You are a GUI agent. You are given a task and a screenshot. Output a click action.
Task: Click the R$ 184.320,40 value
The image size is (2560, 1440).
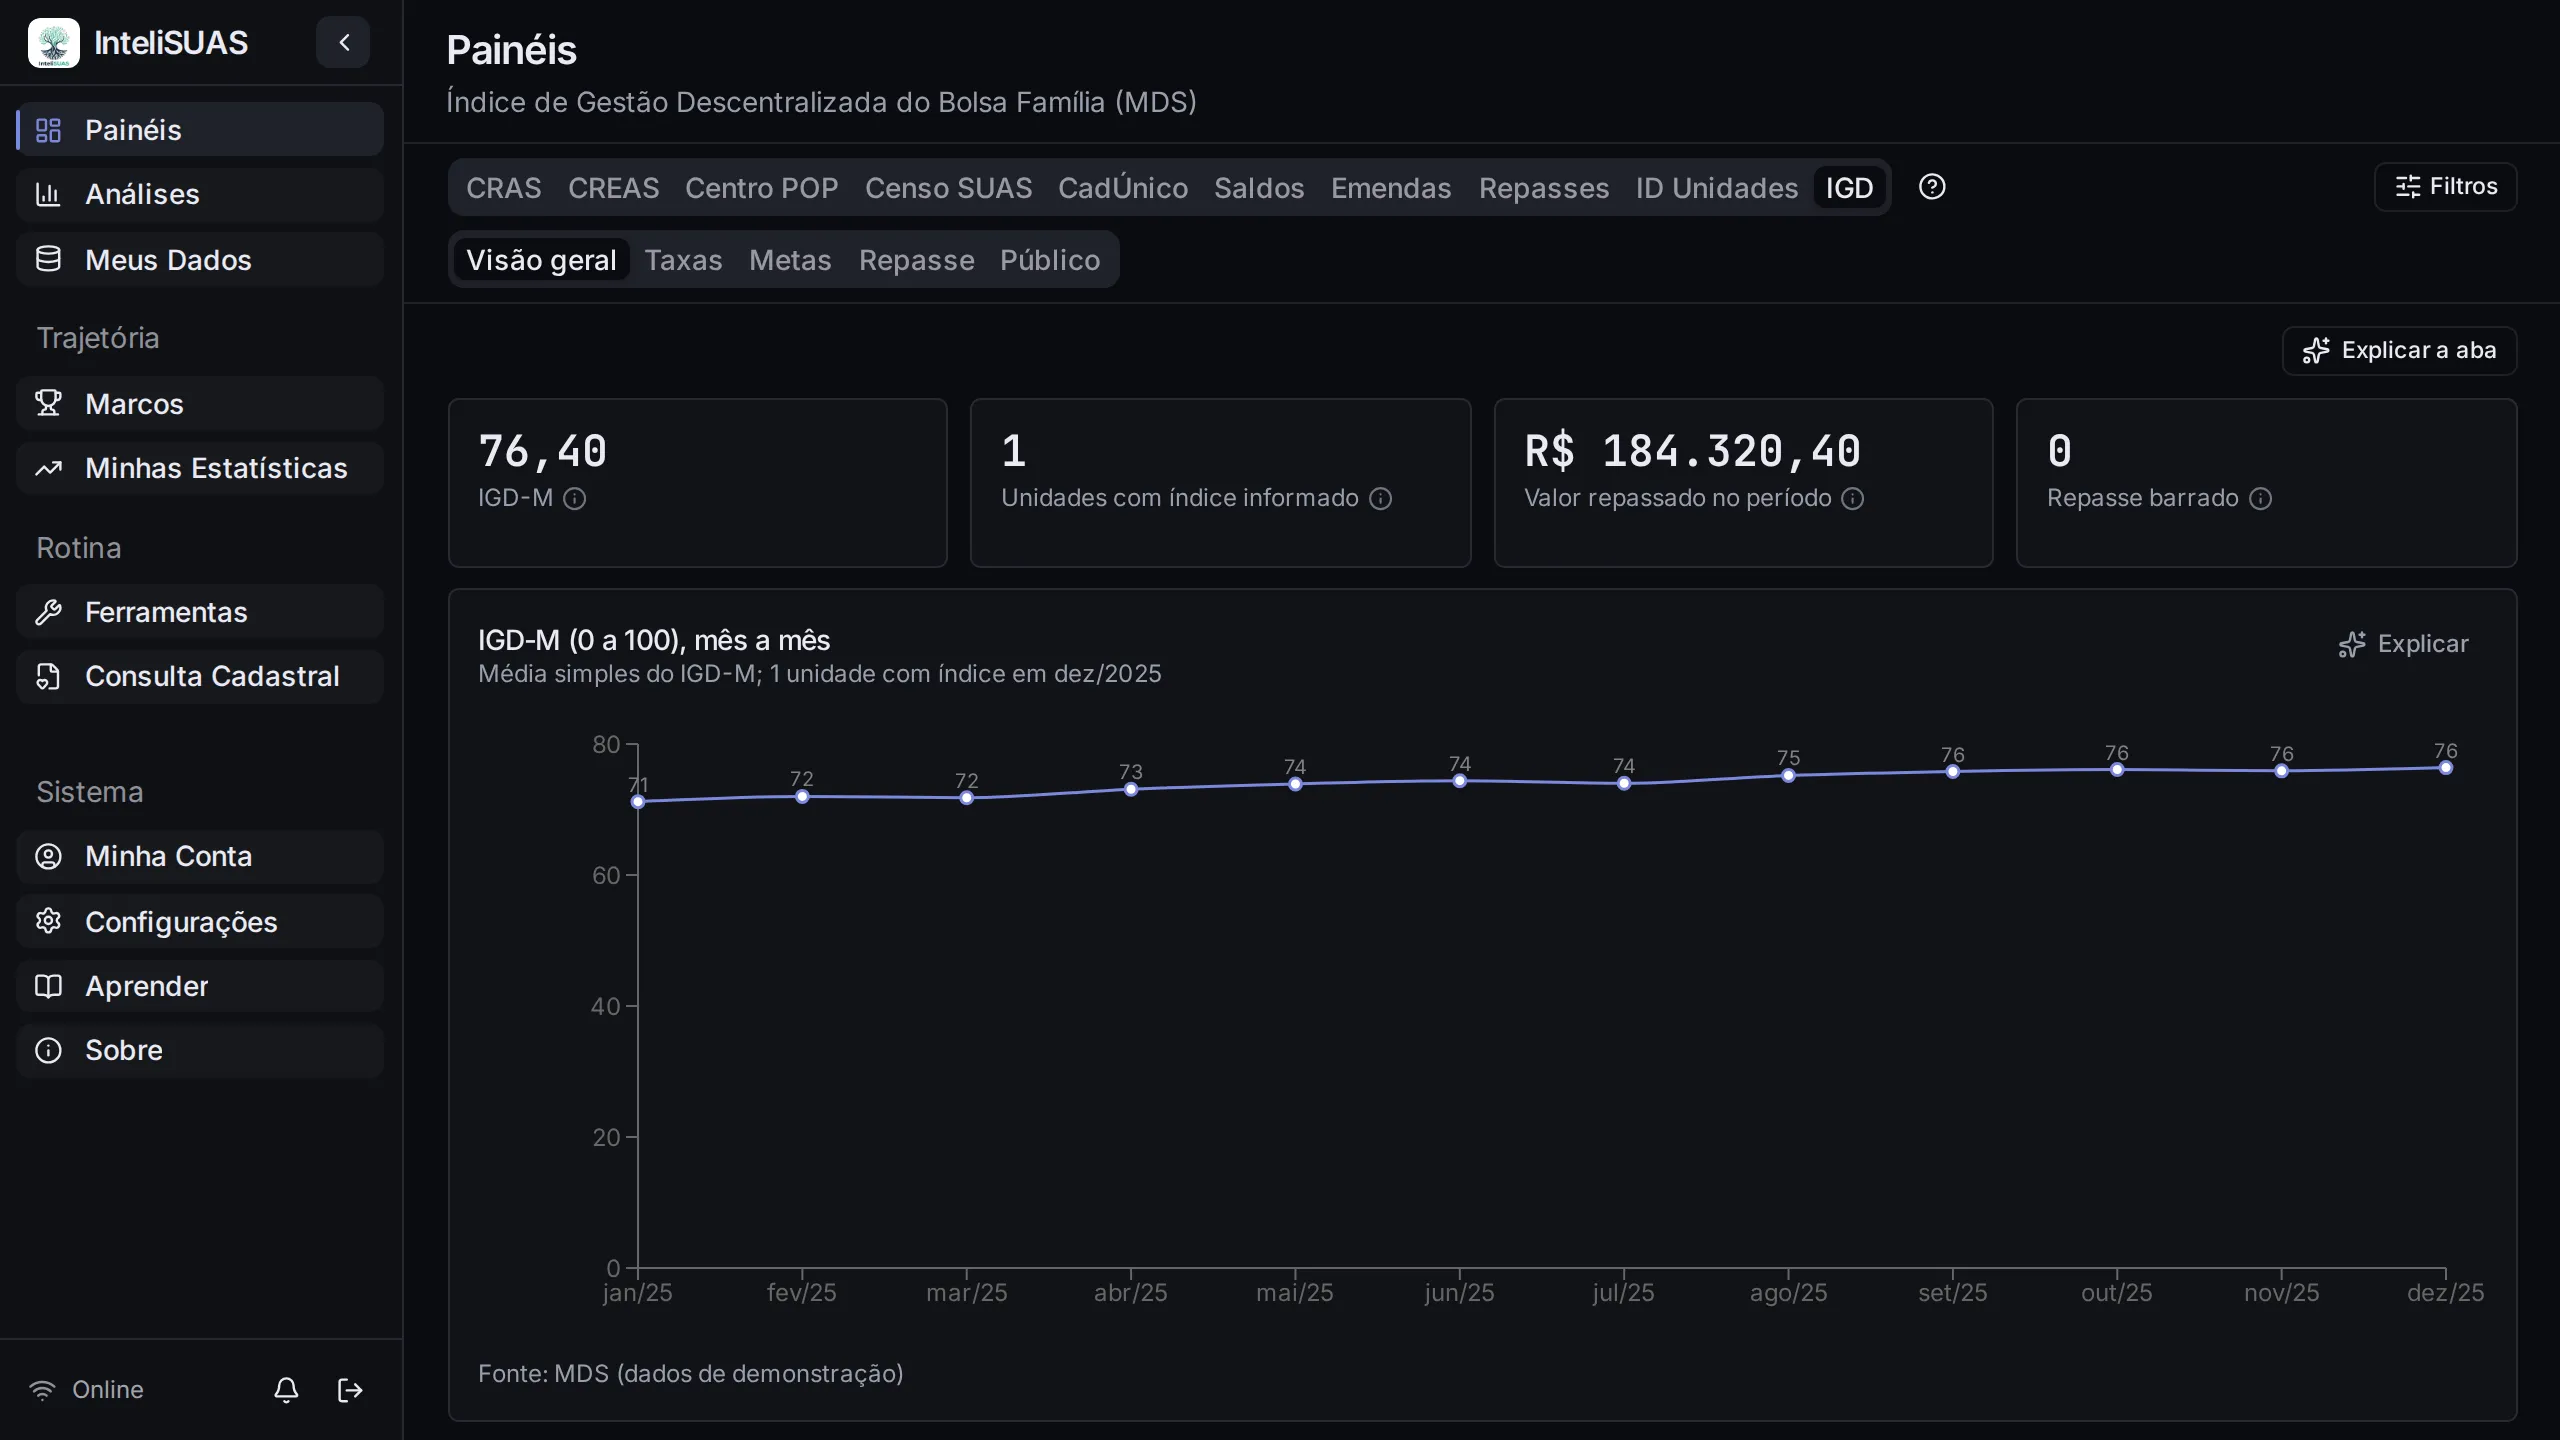tap(1692, 451)
